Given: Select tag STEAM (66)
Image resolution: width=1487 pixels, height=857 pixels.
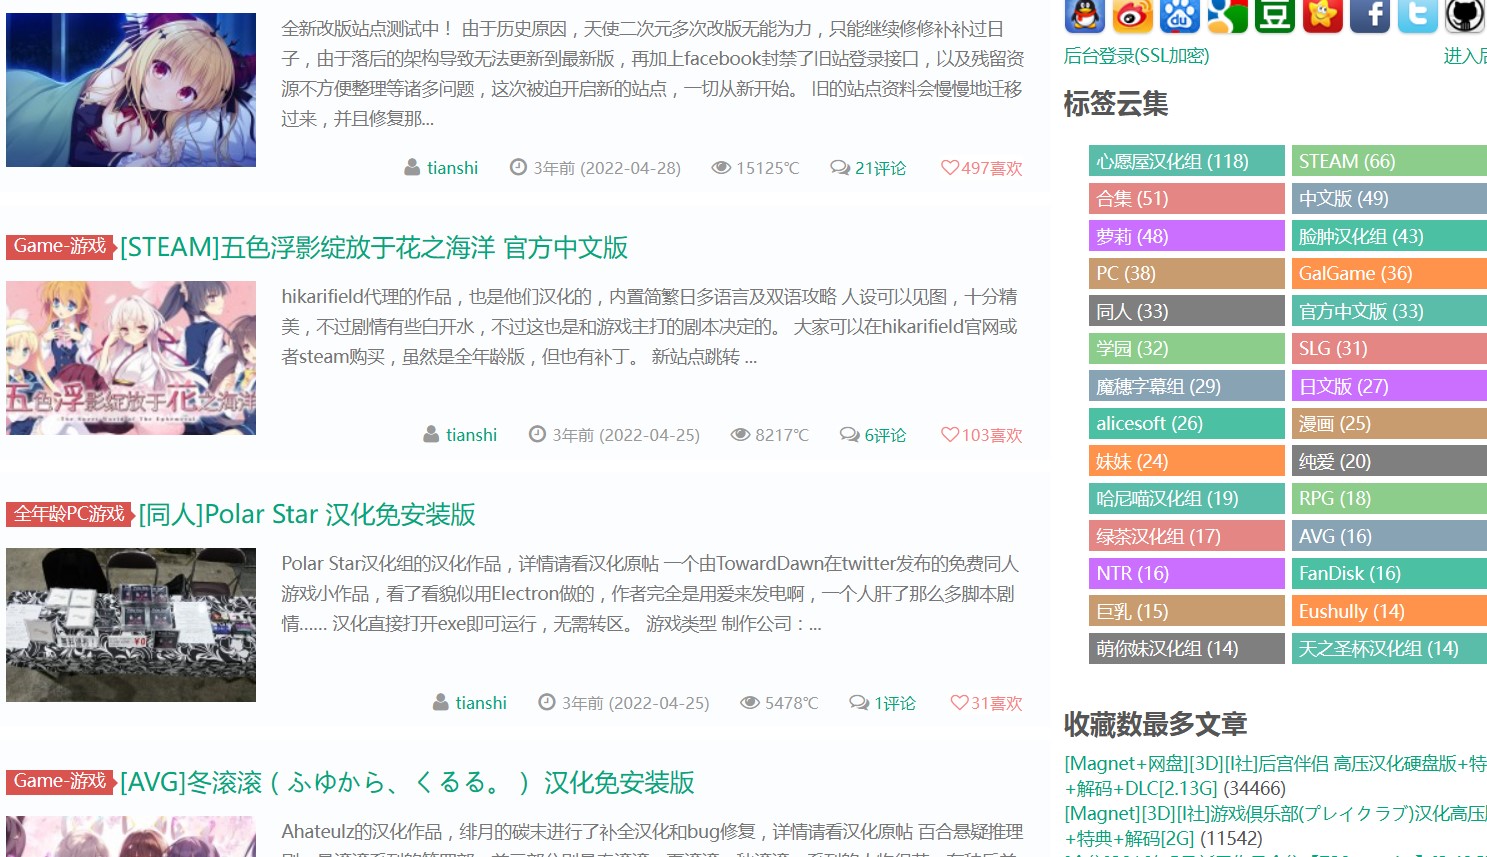Looking at the screenshot, I should click(x=1389, y=161).
